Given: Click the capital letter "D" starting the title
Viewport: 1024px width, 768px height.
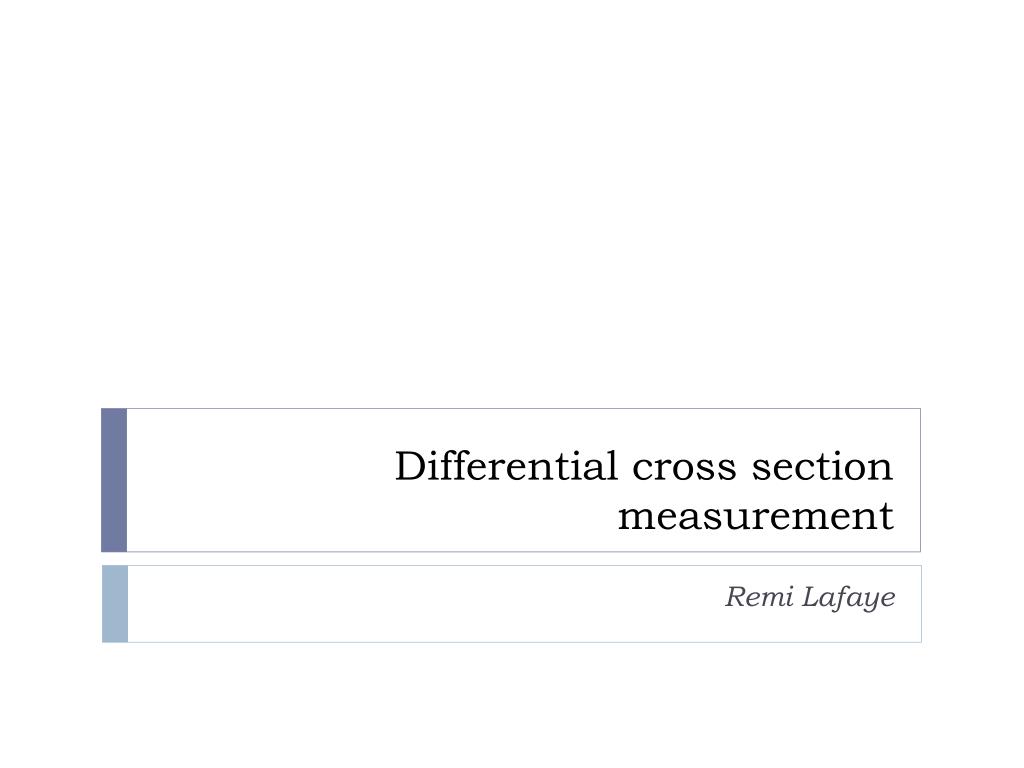Looking at the screenshot, I should tap(411, 466).
